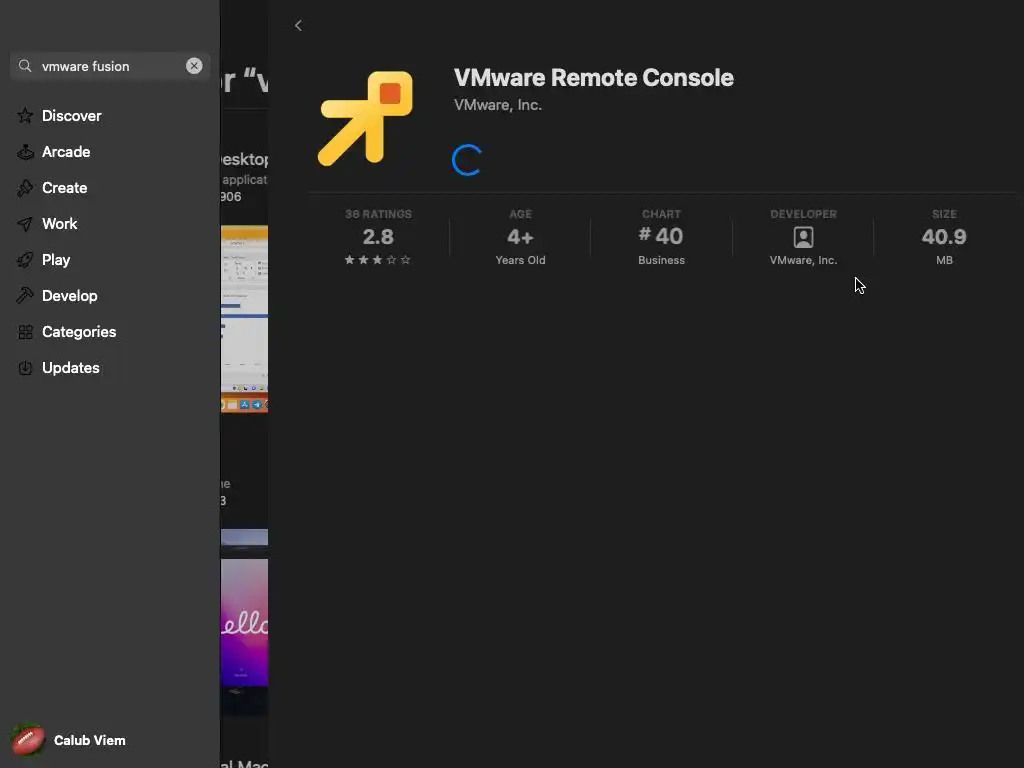
Task: Click the purple hello screenshot thumbnail behind
Action: pyautogui.click(x=244, y=622)
